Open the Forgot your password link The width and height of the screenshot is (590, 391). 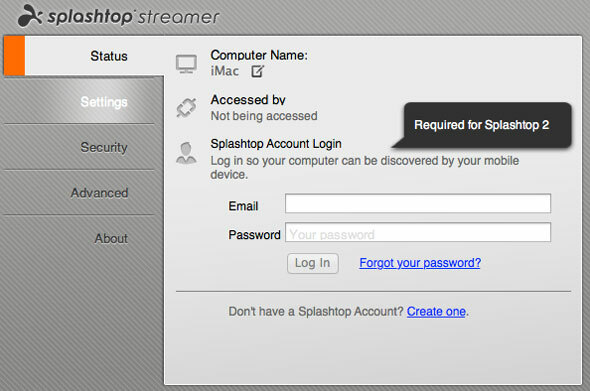[420, 263]
